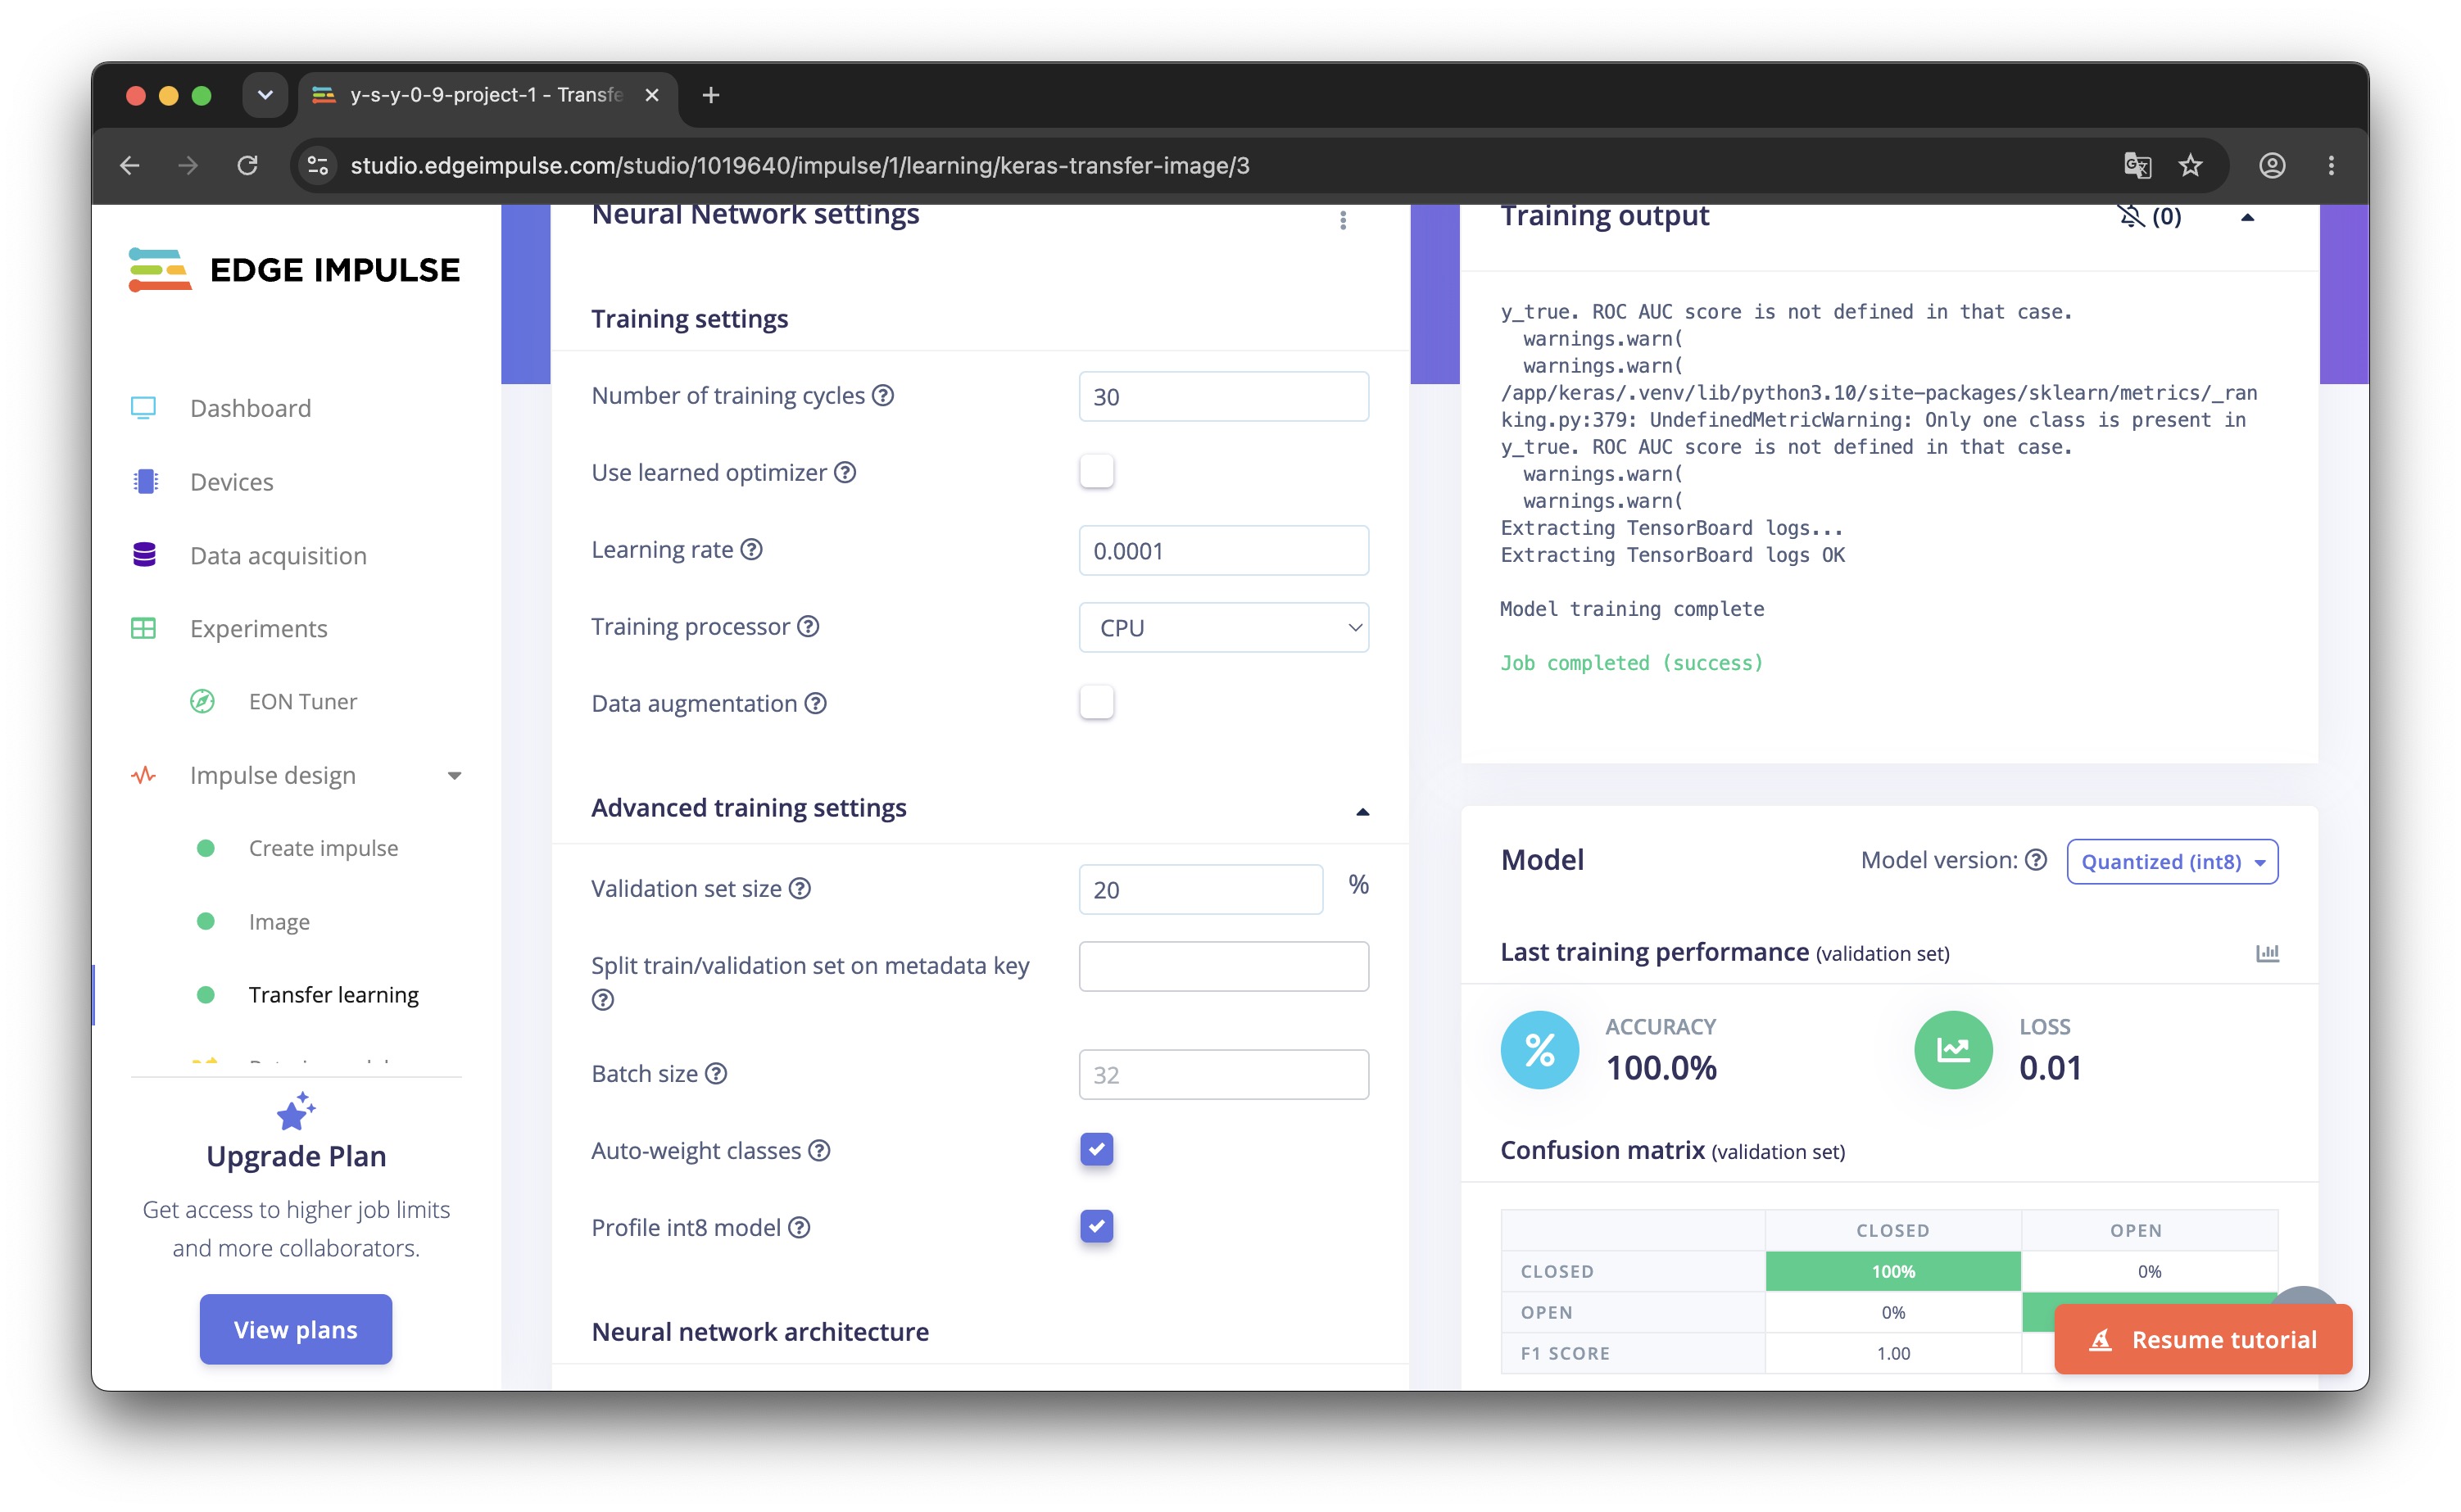Image resolution: width=2461 pixels, height=1512 pixels.
Task: Uncheck the Auto-weight classes checkbox
Action: pyautogui.click(x=1096, y=1149)
